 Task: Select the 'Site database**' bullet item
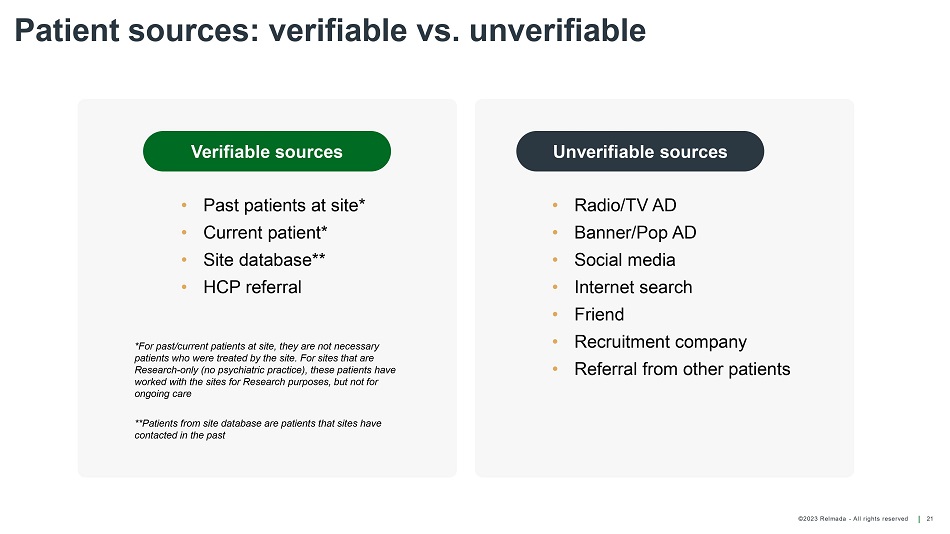pyautogui.click(x=264, y=259)
